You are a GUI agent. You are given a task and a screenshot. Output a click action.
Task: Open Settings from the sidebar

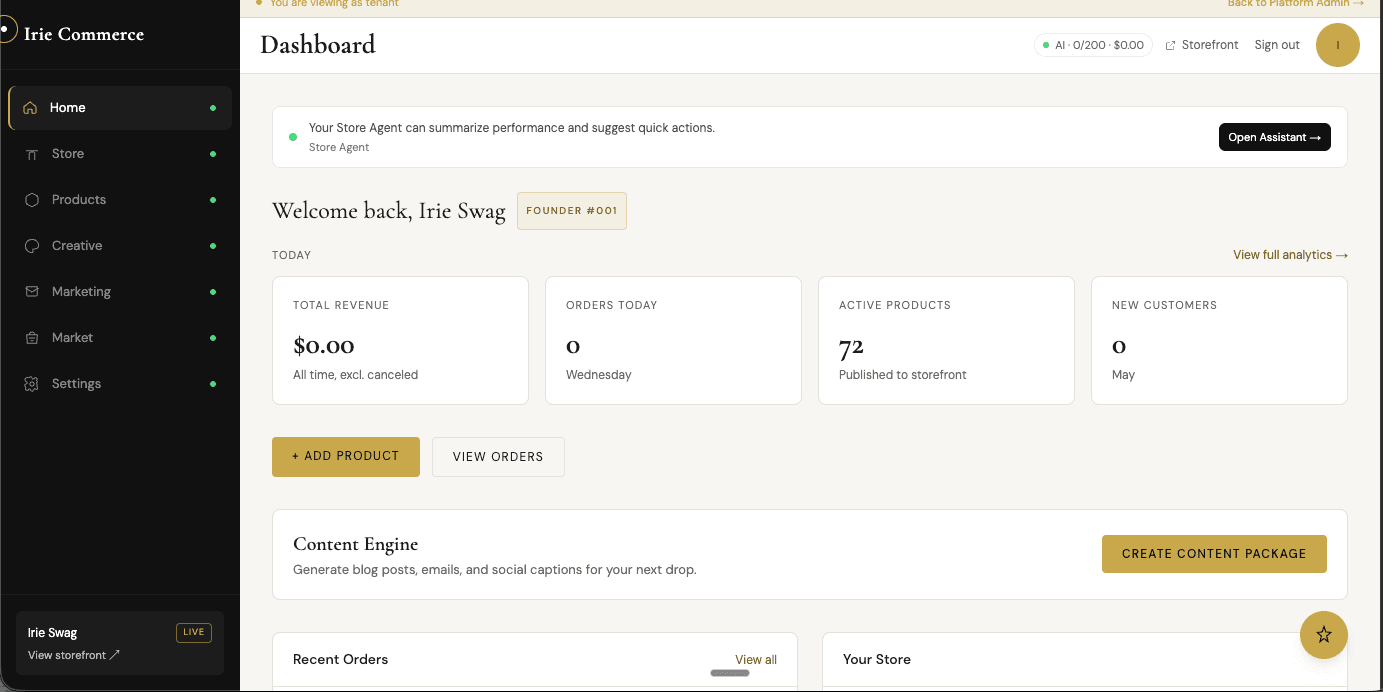coord(120,384)
